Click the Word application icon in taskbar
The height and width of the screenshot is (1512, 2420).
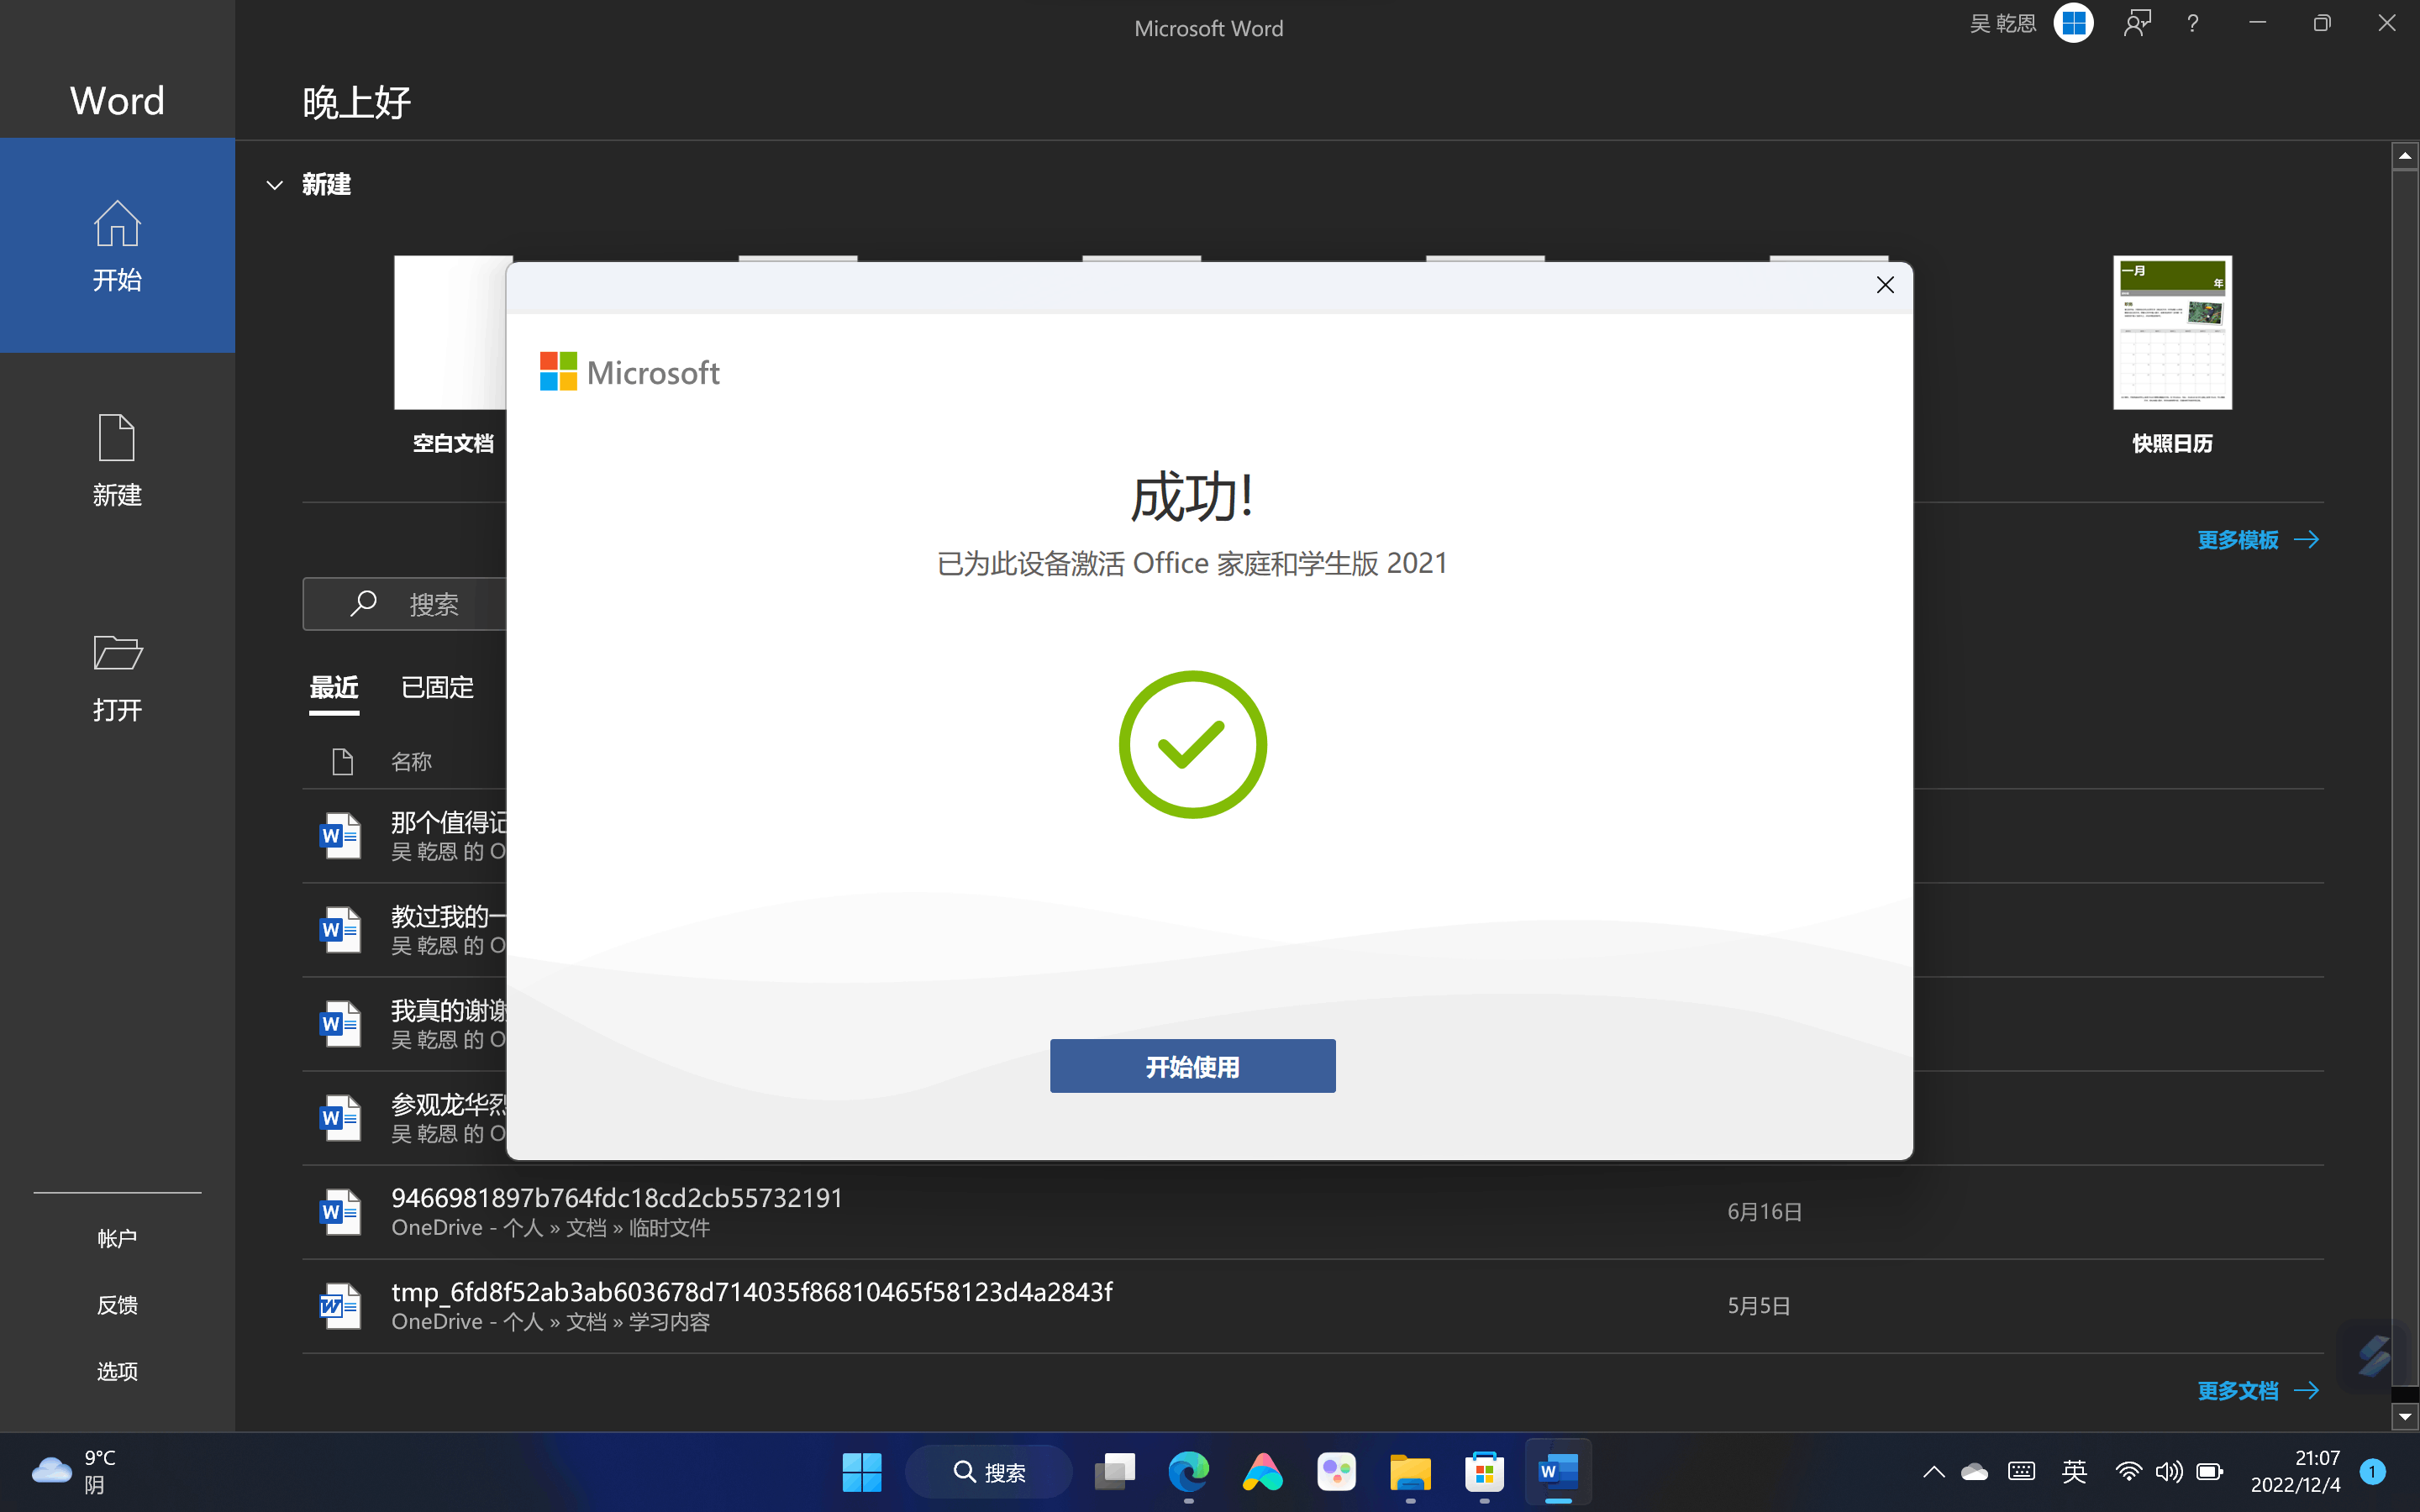1556,1472
